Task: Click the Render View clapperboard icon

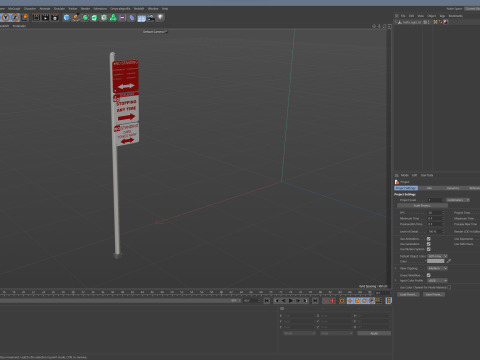Action: [x=36, y=18]
